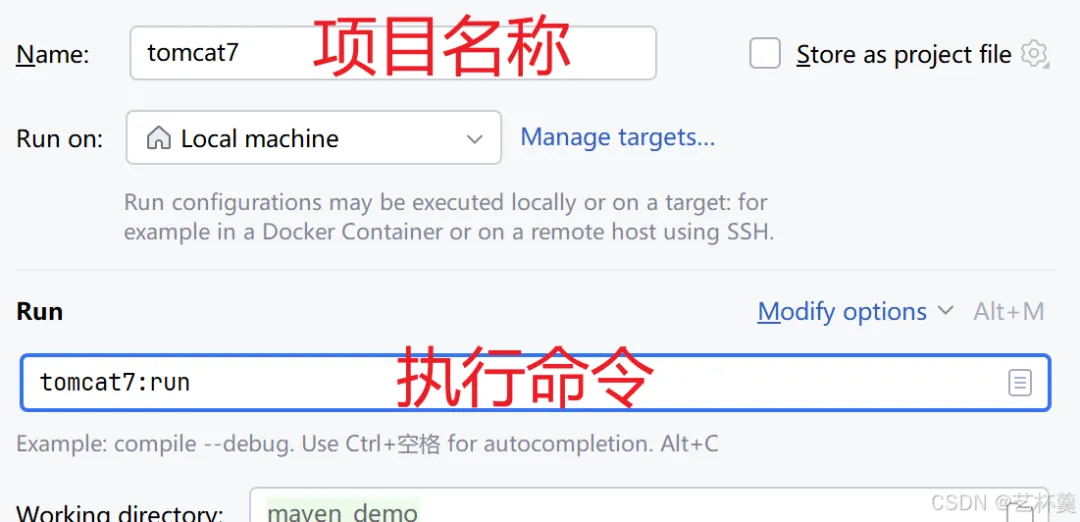
Task: Click the Name field containing tomcat7
Action: [393, 53]
